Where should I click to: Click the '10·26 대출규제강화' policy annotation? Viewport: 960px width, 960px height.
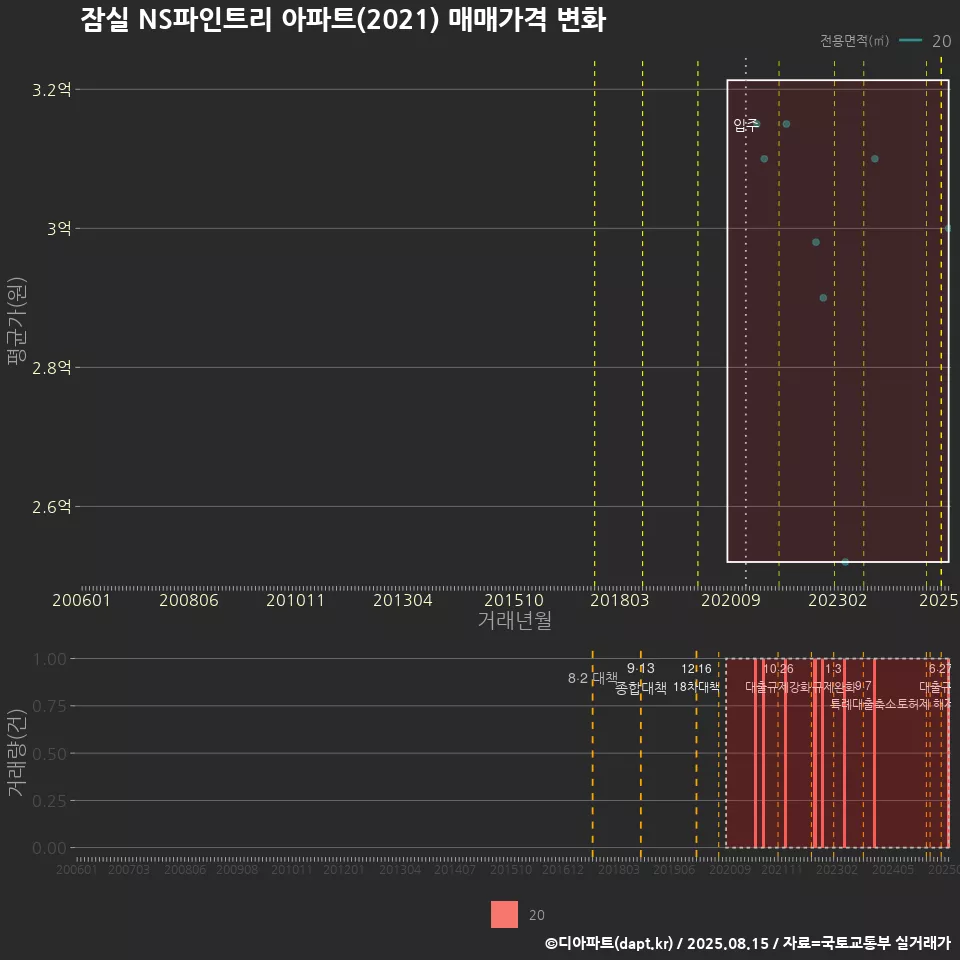click(778, 678)
